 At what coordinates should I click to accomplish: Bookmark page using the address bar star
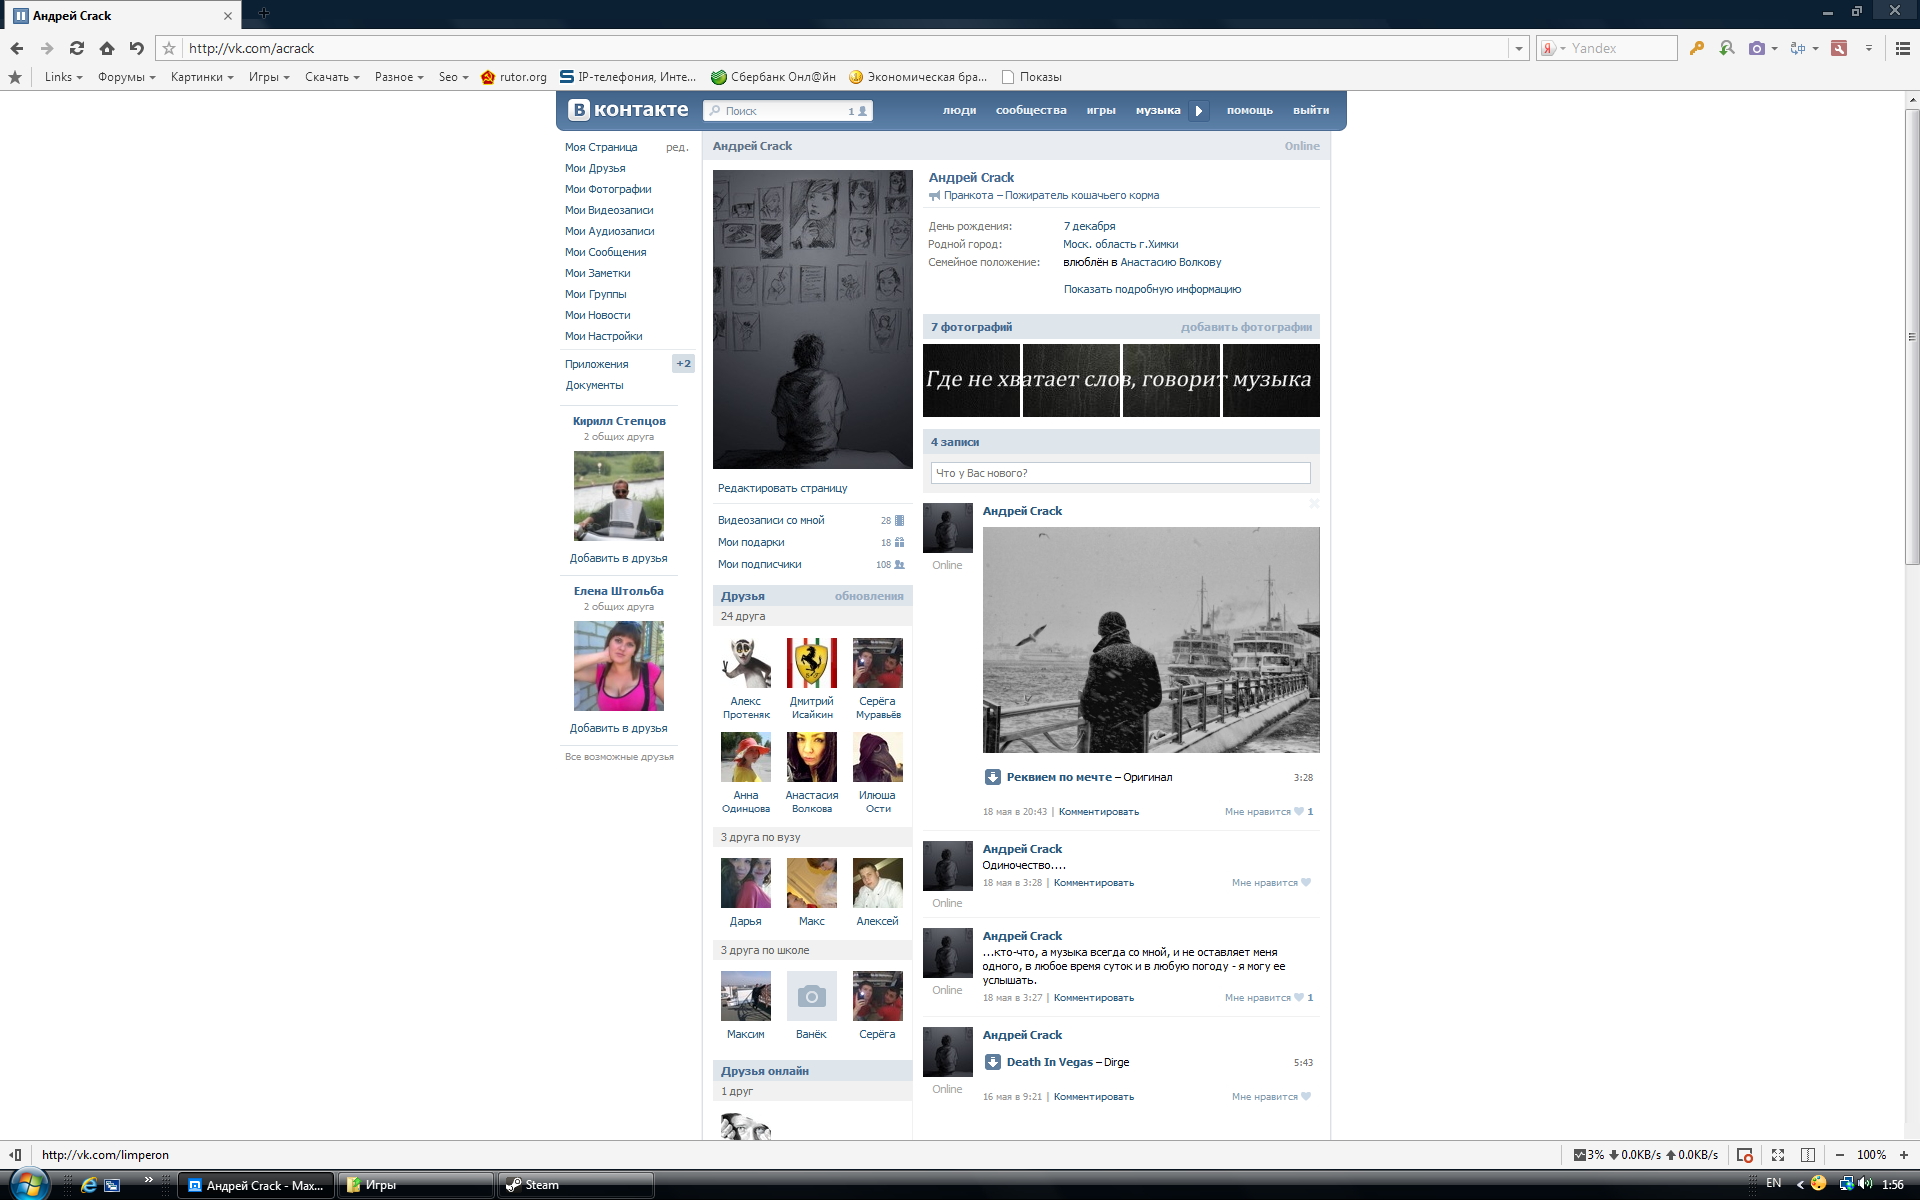tap(169, 48)
